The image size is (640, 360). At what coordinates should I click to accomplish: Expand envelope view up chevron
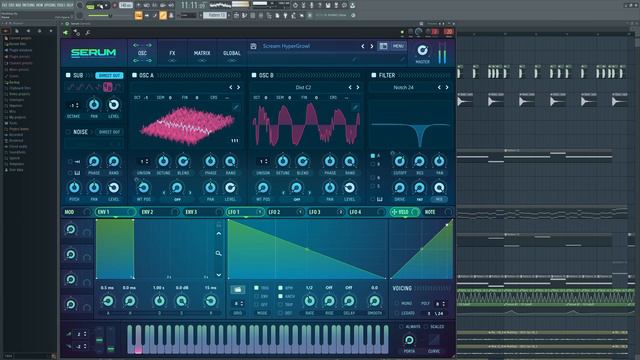pyautogui.click(x=219, y=234)
